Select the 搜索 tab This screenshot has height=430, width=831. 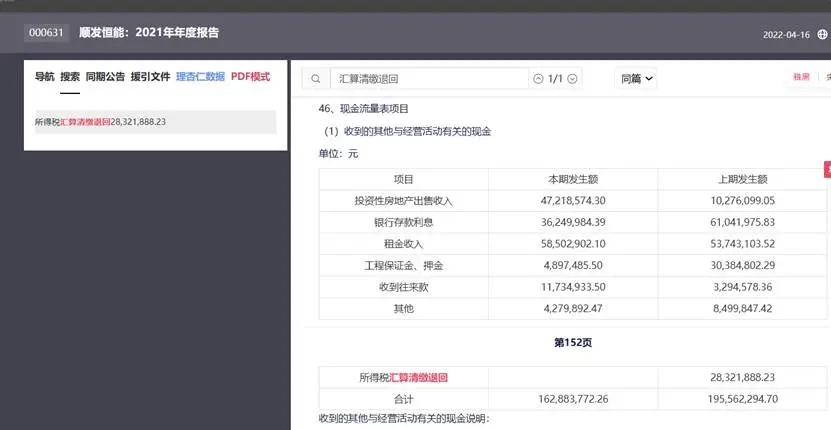pyautogui.click(x=70, y=77)
